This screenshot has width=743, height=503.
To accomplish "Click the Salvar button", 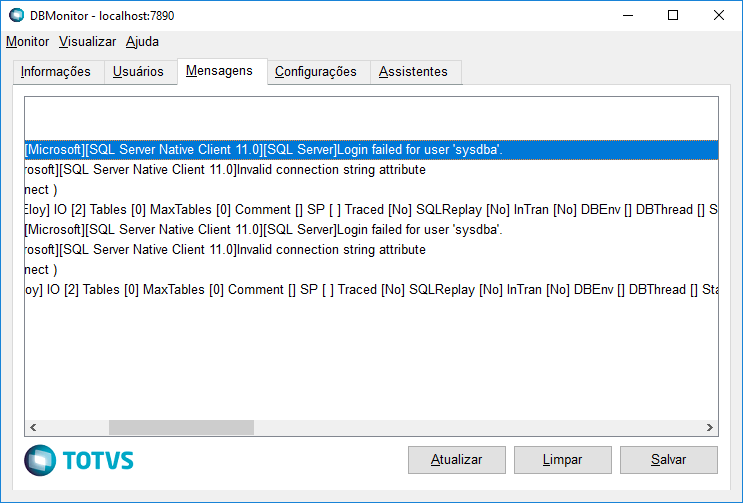I will click(669, 459).
